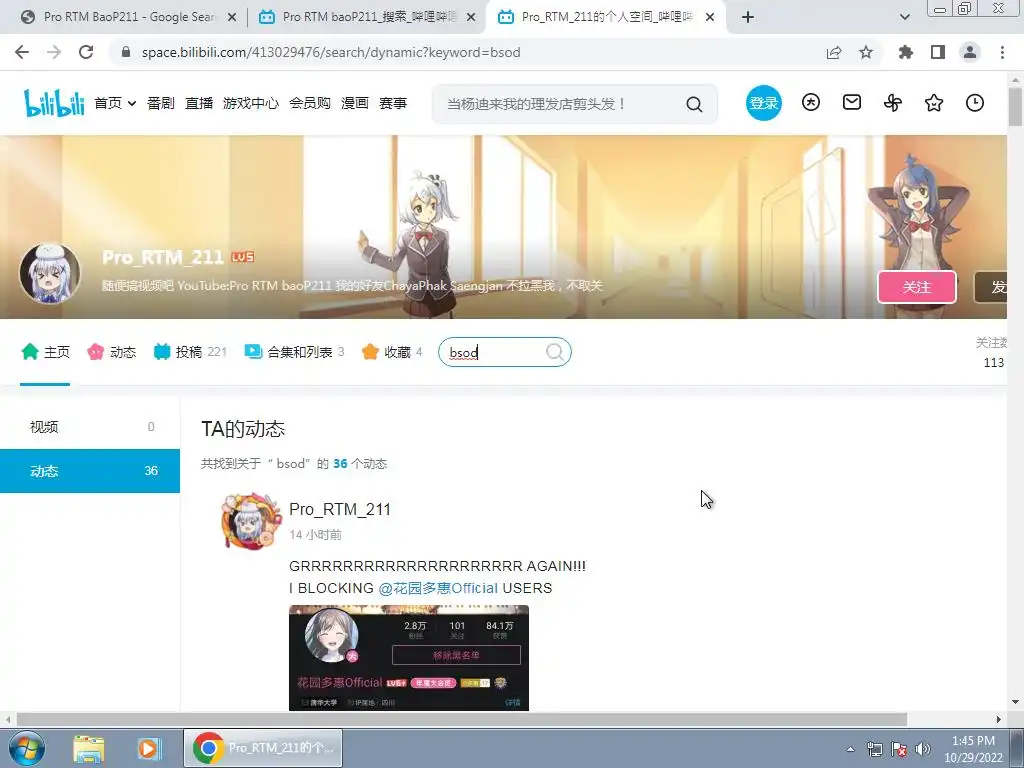Toggle the Chrome side panel
The width and height of the screenshot is (1024, 768).
click(x=938, y=52)
